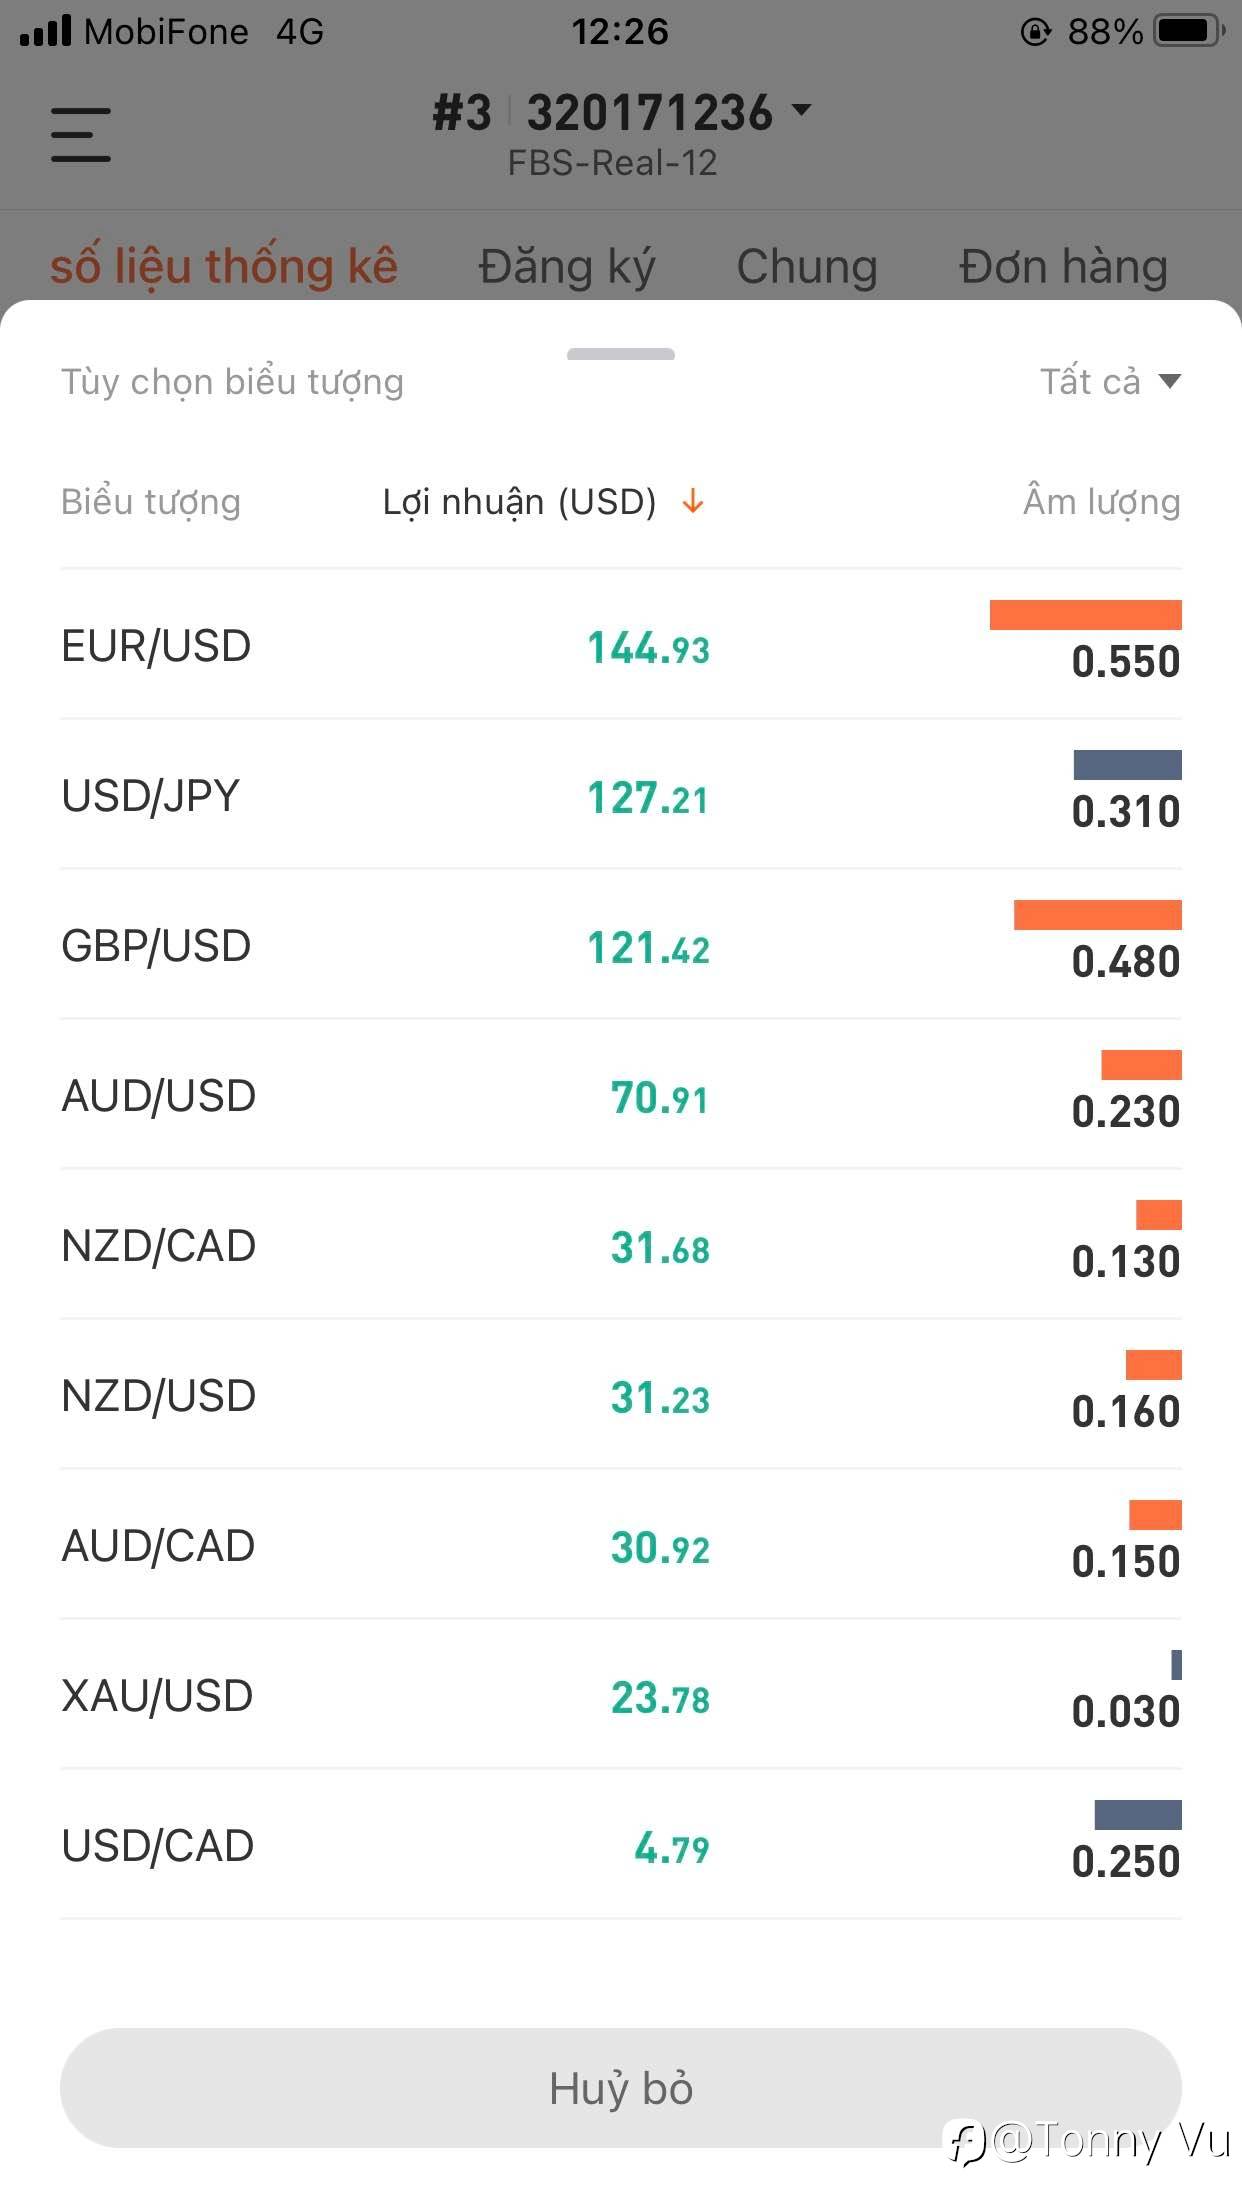This screenshot has height=2208, width=1242.
Task: Tap the screen rotation lock status icon
Action: (x=1035, y=32)
